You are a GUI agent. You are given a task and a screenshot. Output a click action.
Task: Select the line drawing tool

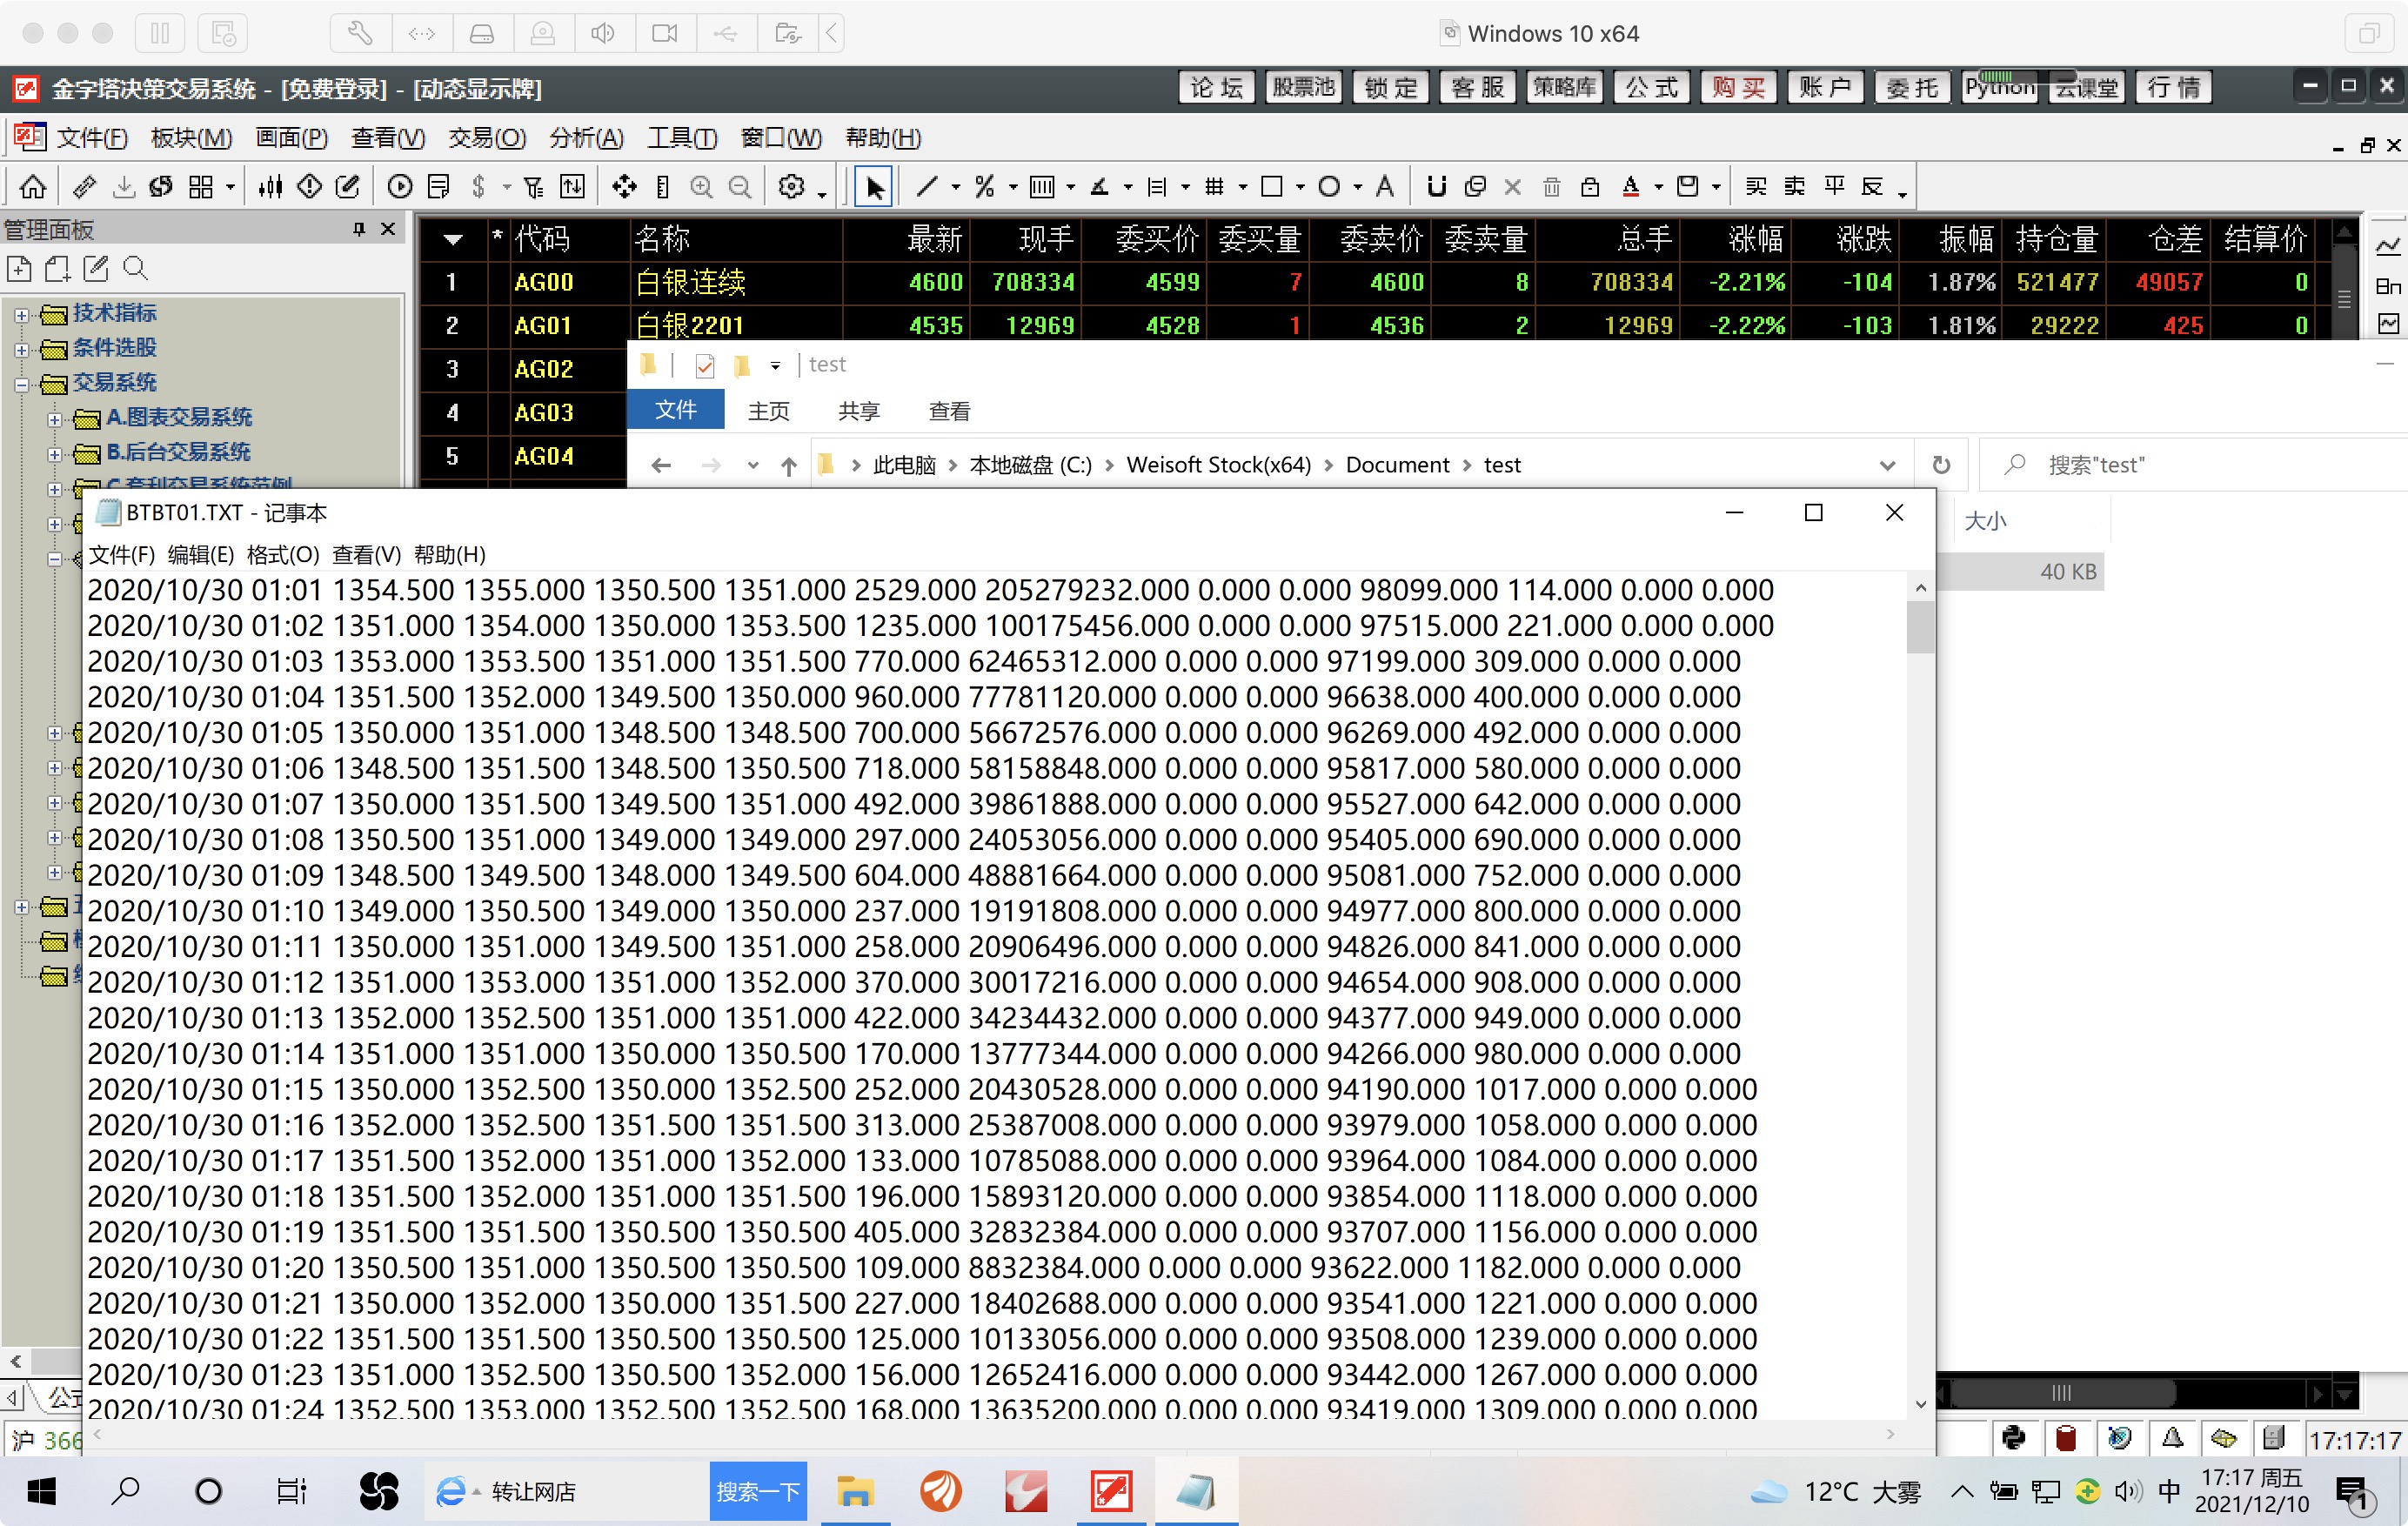(x=927, y=186)
